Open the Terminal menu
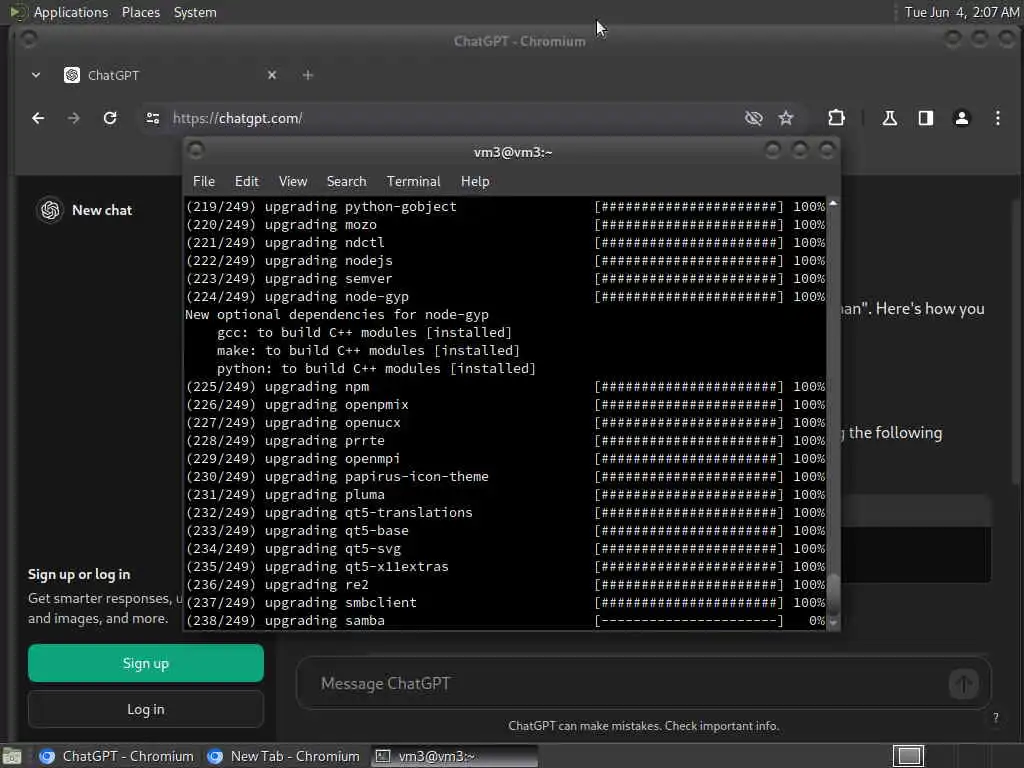 [413, 182]
